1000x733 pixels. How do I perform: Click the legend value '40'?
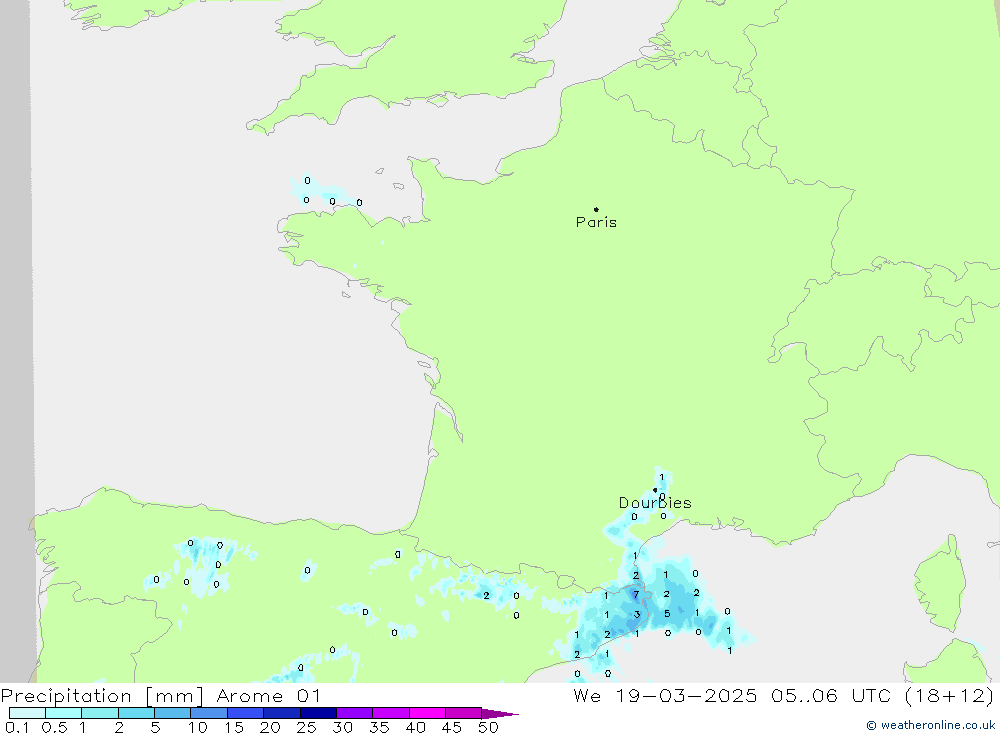(x=415, y=727)
